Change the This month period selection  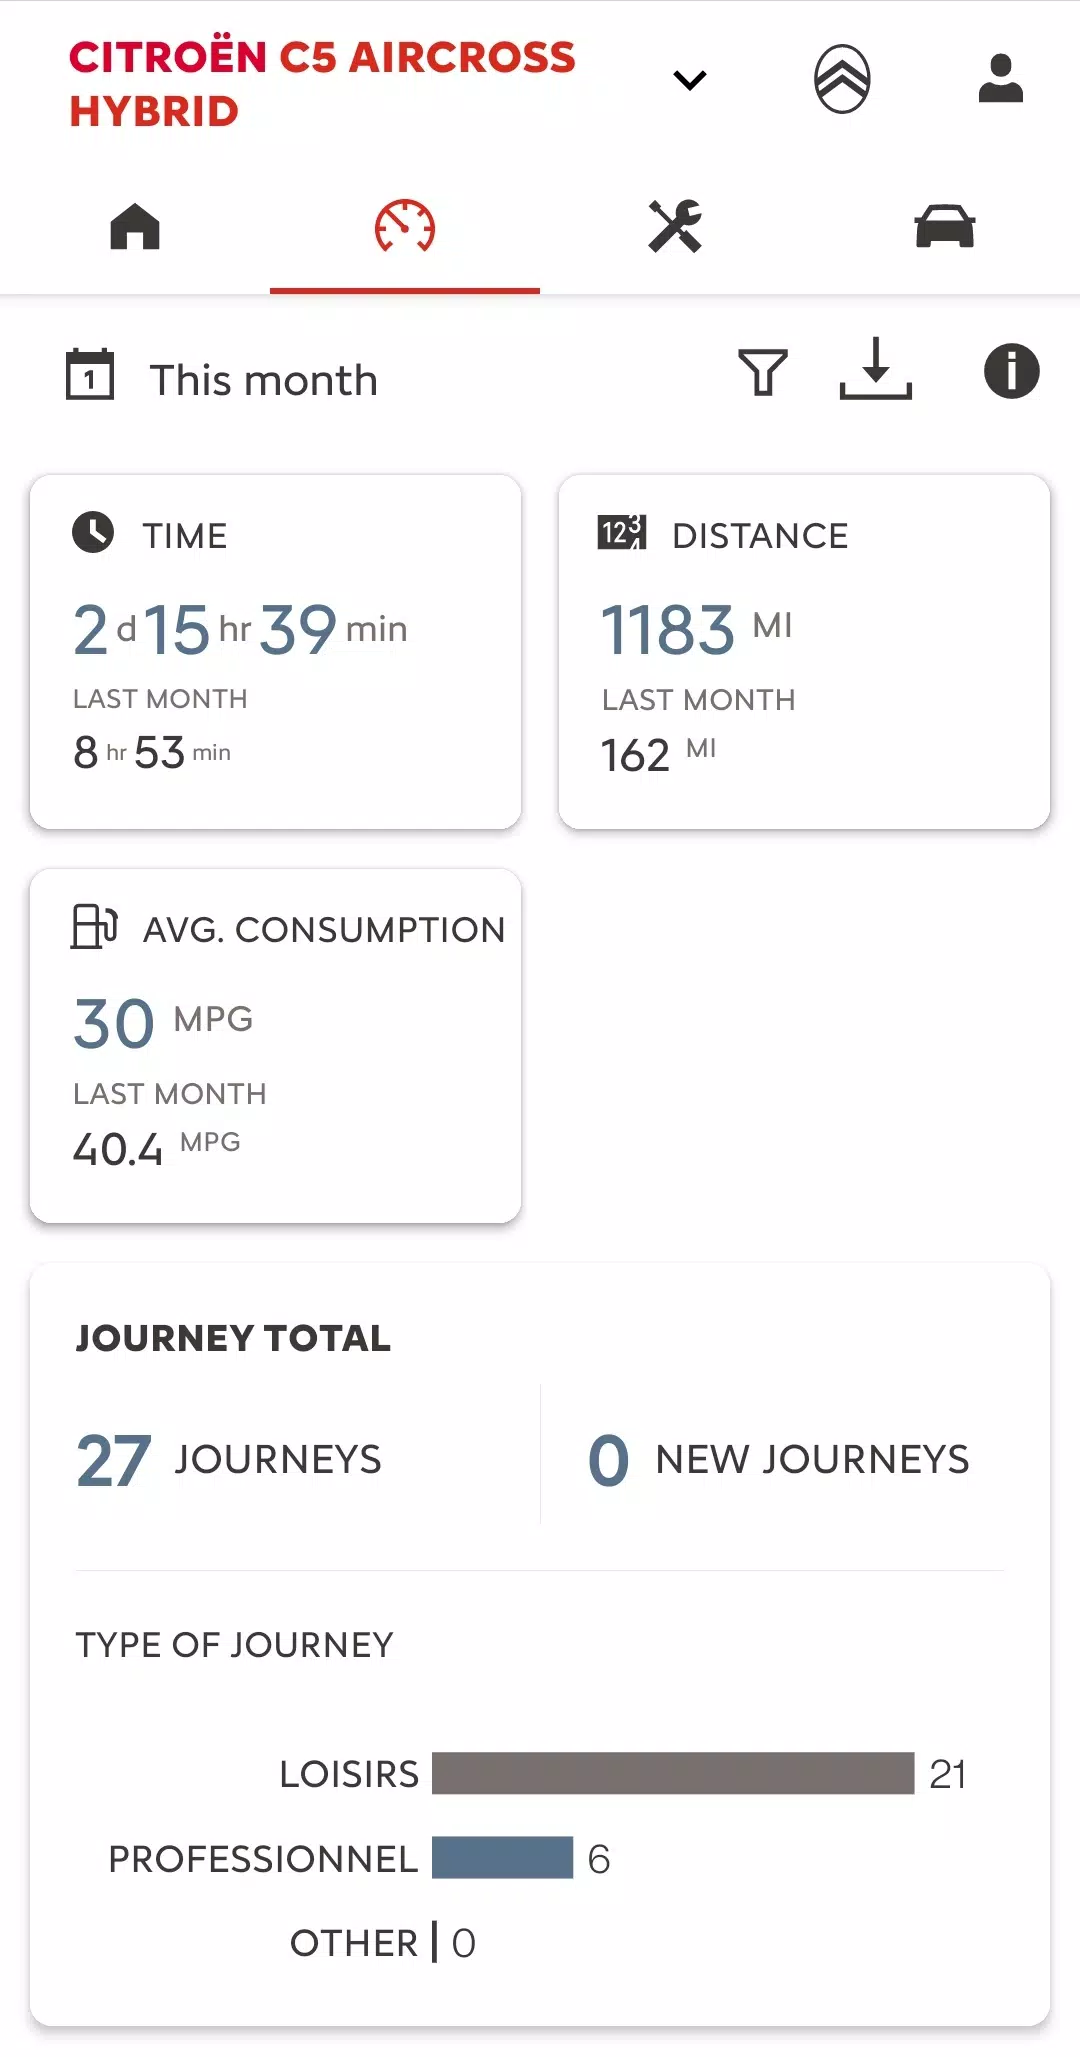(264, 380)
